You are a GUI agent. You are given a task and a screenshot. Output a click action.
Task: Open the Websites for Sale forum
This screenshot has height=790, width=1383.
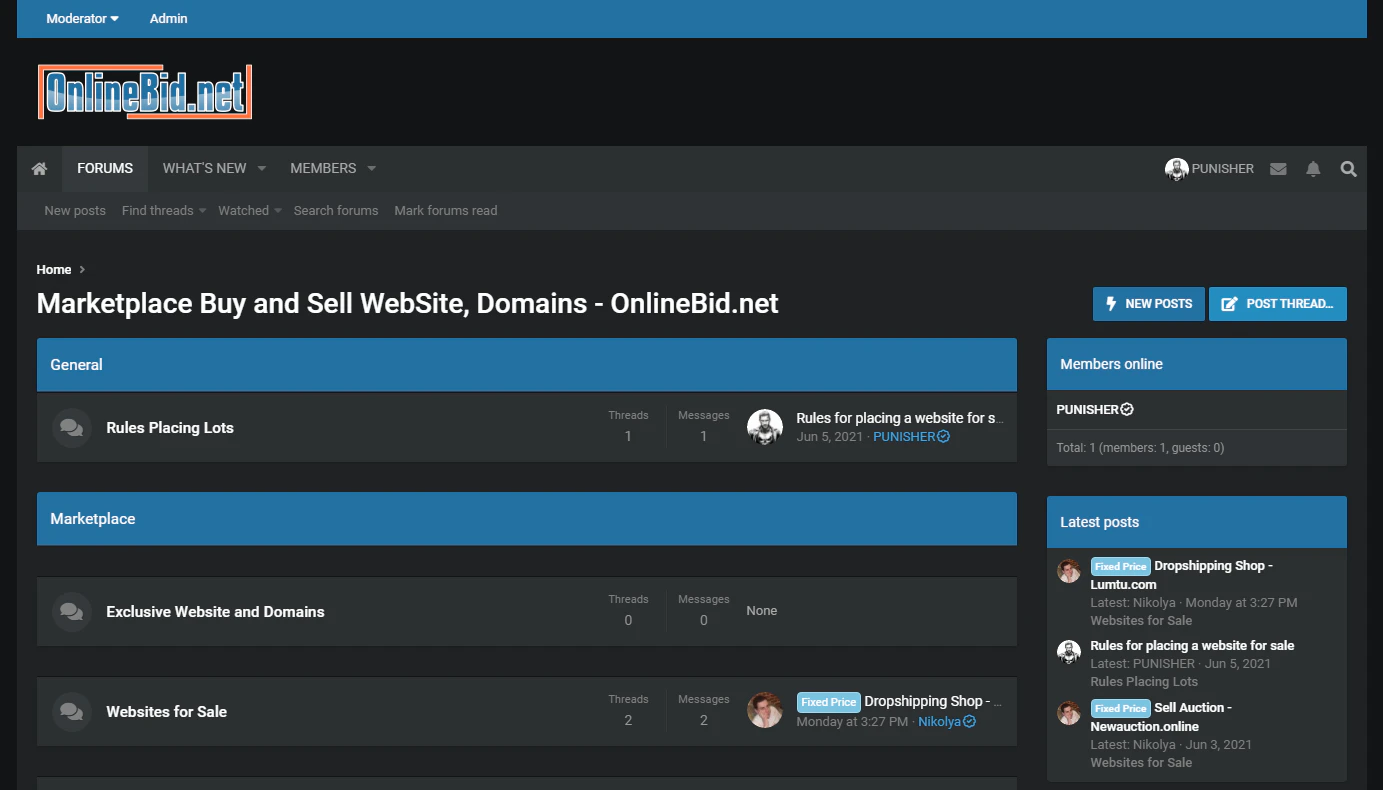[x=167, y=712]
